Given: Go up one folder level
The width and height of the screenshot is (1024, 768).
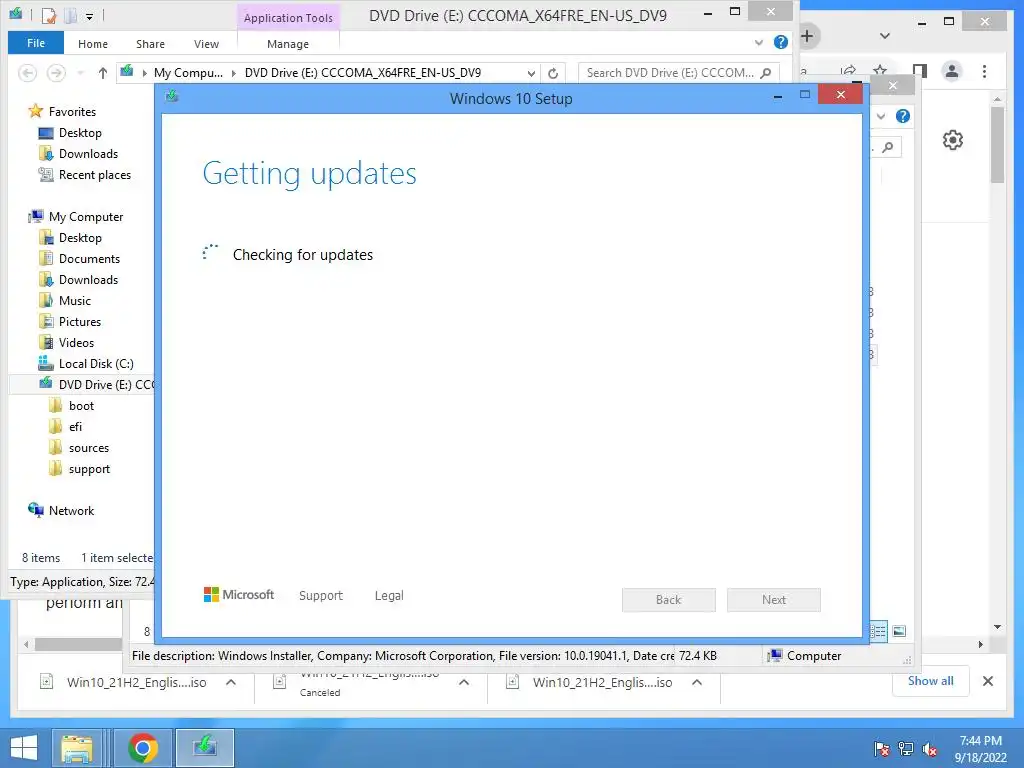Looking at the screenshot, I should point(103,72).
